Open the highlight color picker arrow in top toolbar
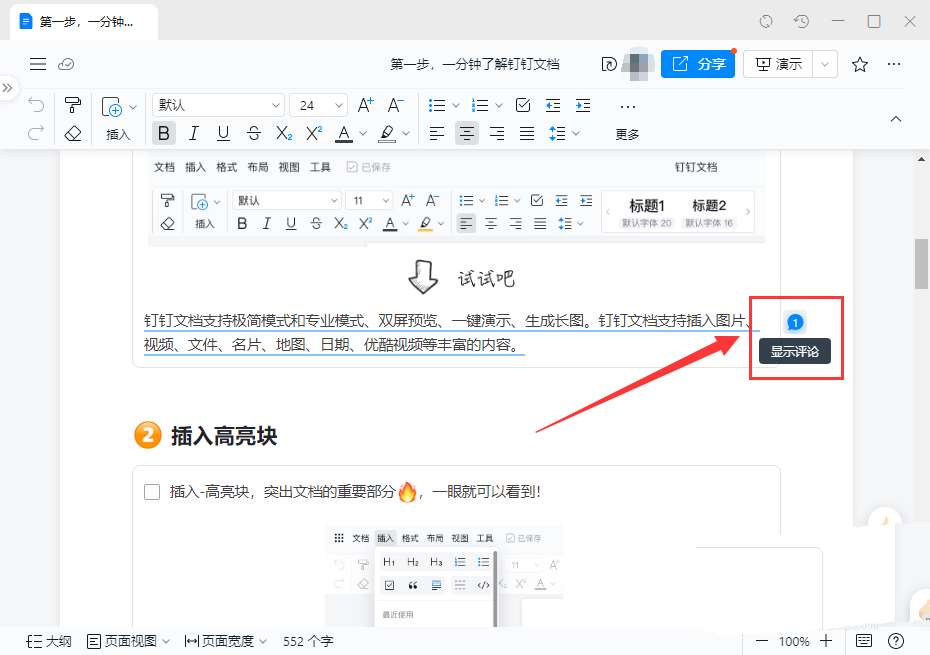930x655 pixels. click(x=406, y=133)
